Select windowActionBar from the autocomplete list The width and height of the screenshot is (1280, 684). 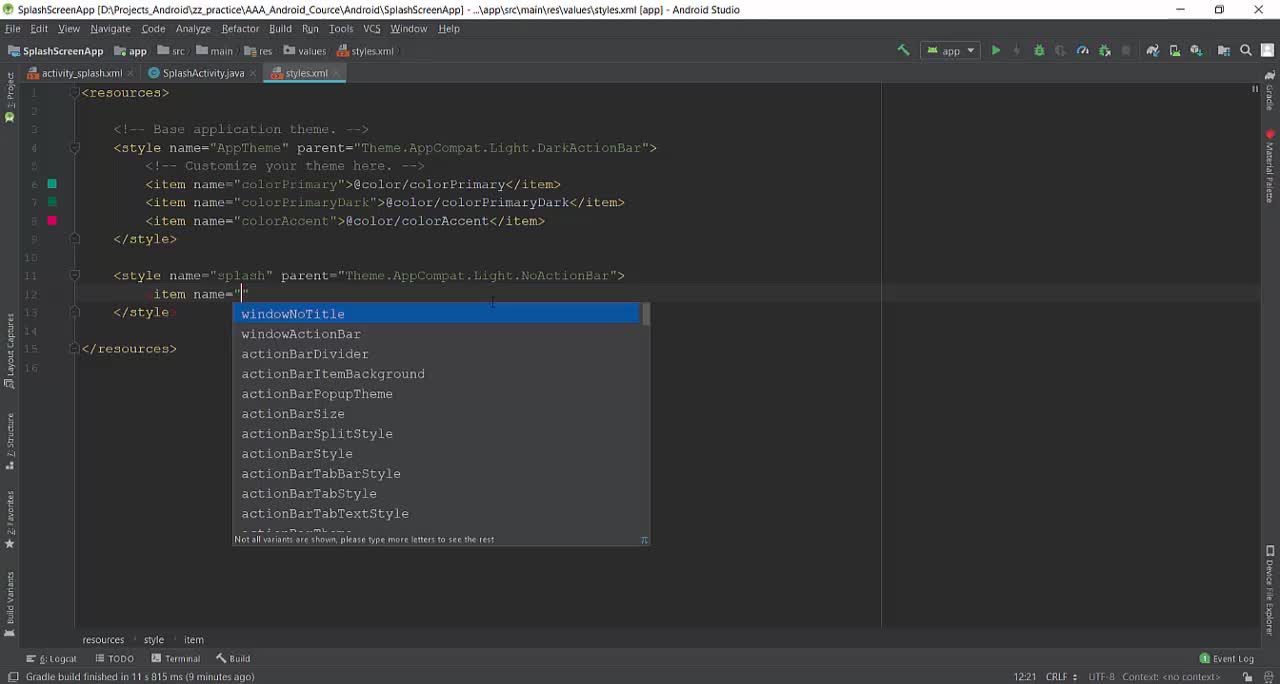tap(301, 334)
